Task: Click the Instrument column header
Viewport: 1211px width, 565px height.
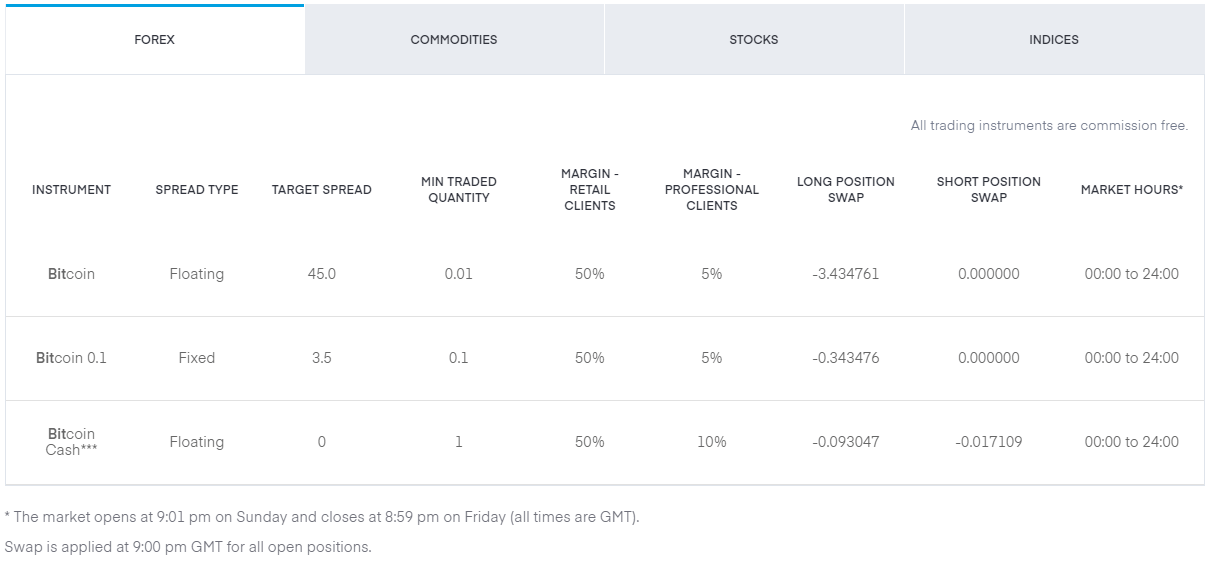Action: tap(71, 190)
